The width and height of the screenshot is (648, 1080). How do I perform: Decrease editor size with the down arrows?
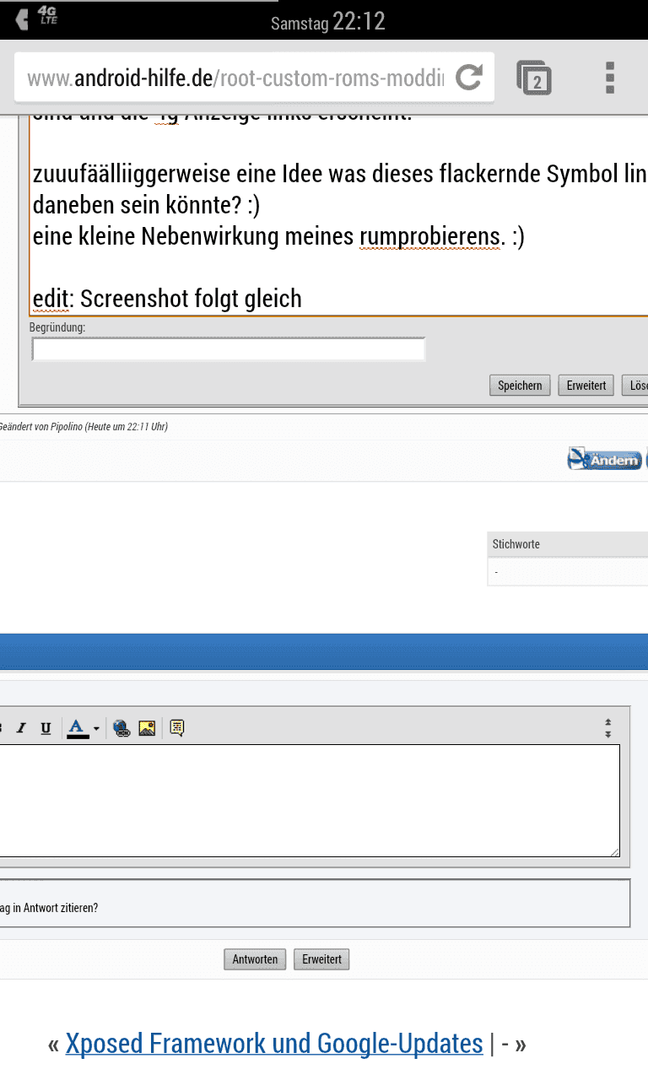pyautogui.click(x=608, y=734)
